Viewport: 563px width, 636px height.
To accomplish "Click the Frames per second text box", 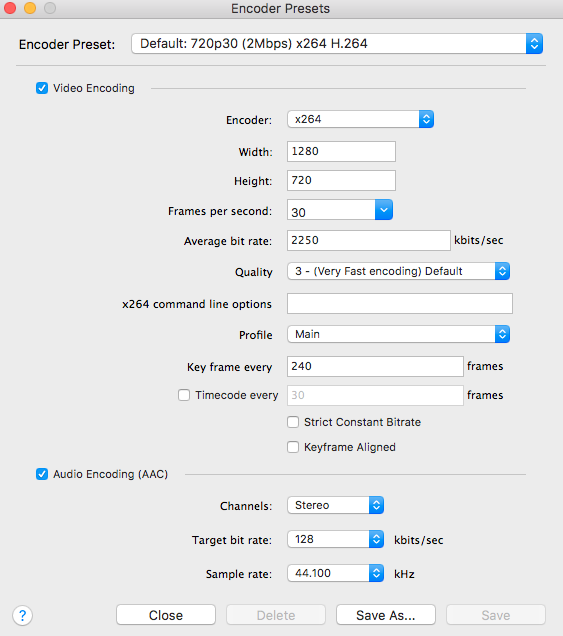I will pos(331,210).
